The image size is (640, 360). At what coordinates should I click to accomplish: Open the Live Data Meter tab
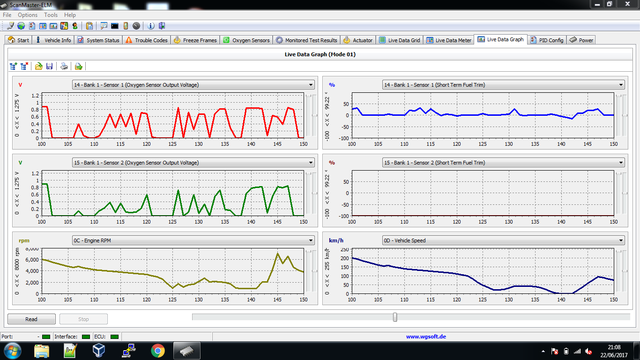[449, 40]
